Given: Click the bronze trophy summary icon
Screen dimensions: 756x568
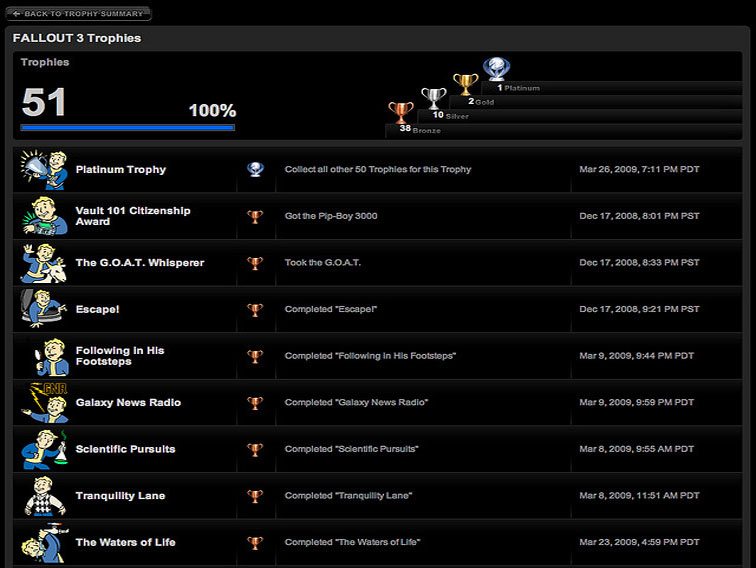Looking at the screenshot, I should [401, 113].
